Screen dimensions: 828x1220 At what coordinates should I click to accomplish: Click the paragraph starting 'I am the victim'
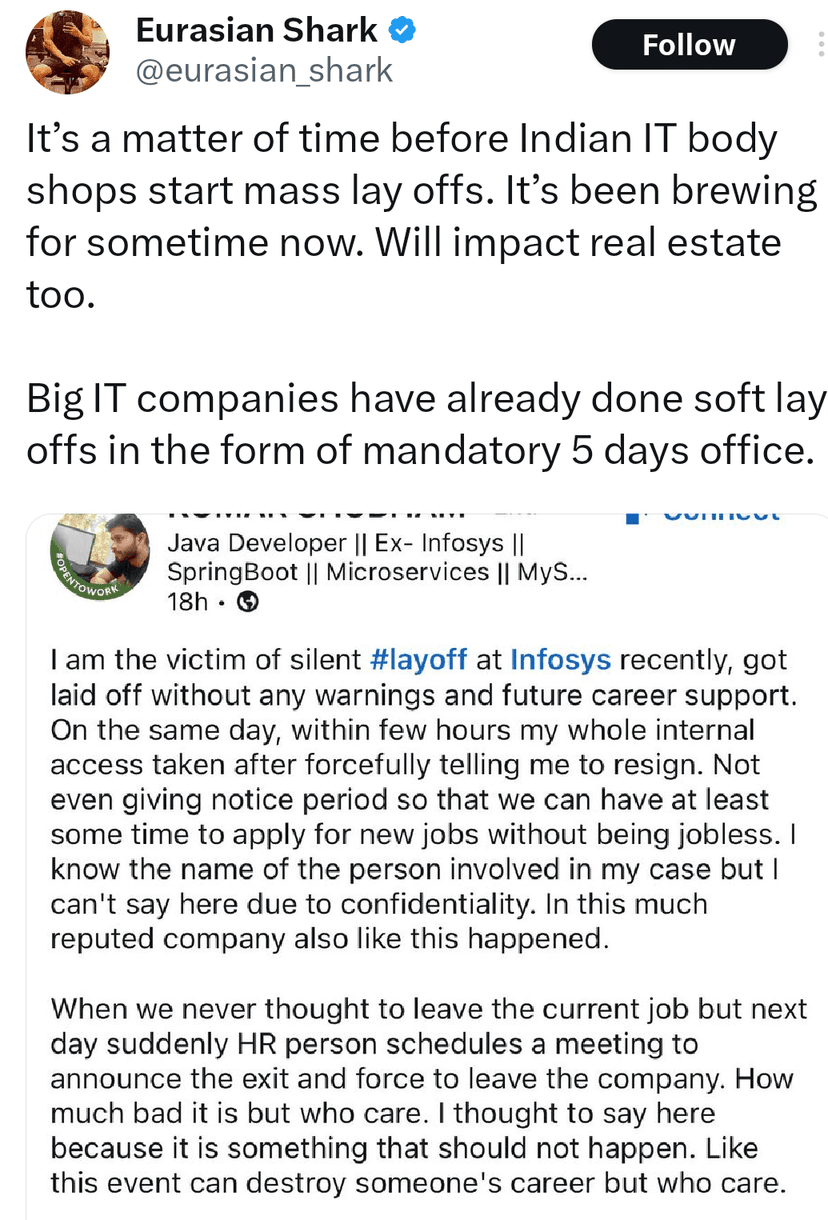click(x=420, y=799)
